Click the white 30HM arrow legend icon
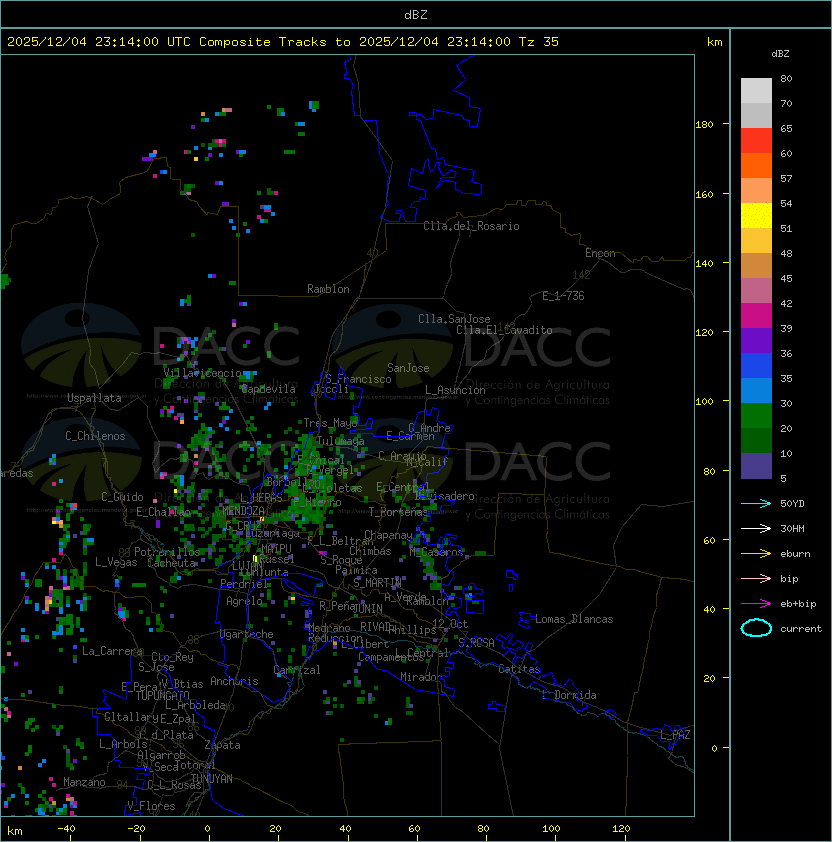832x842 pixels. (x=756, y=528)
